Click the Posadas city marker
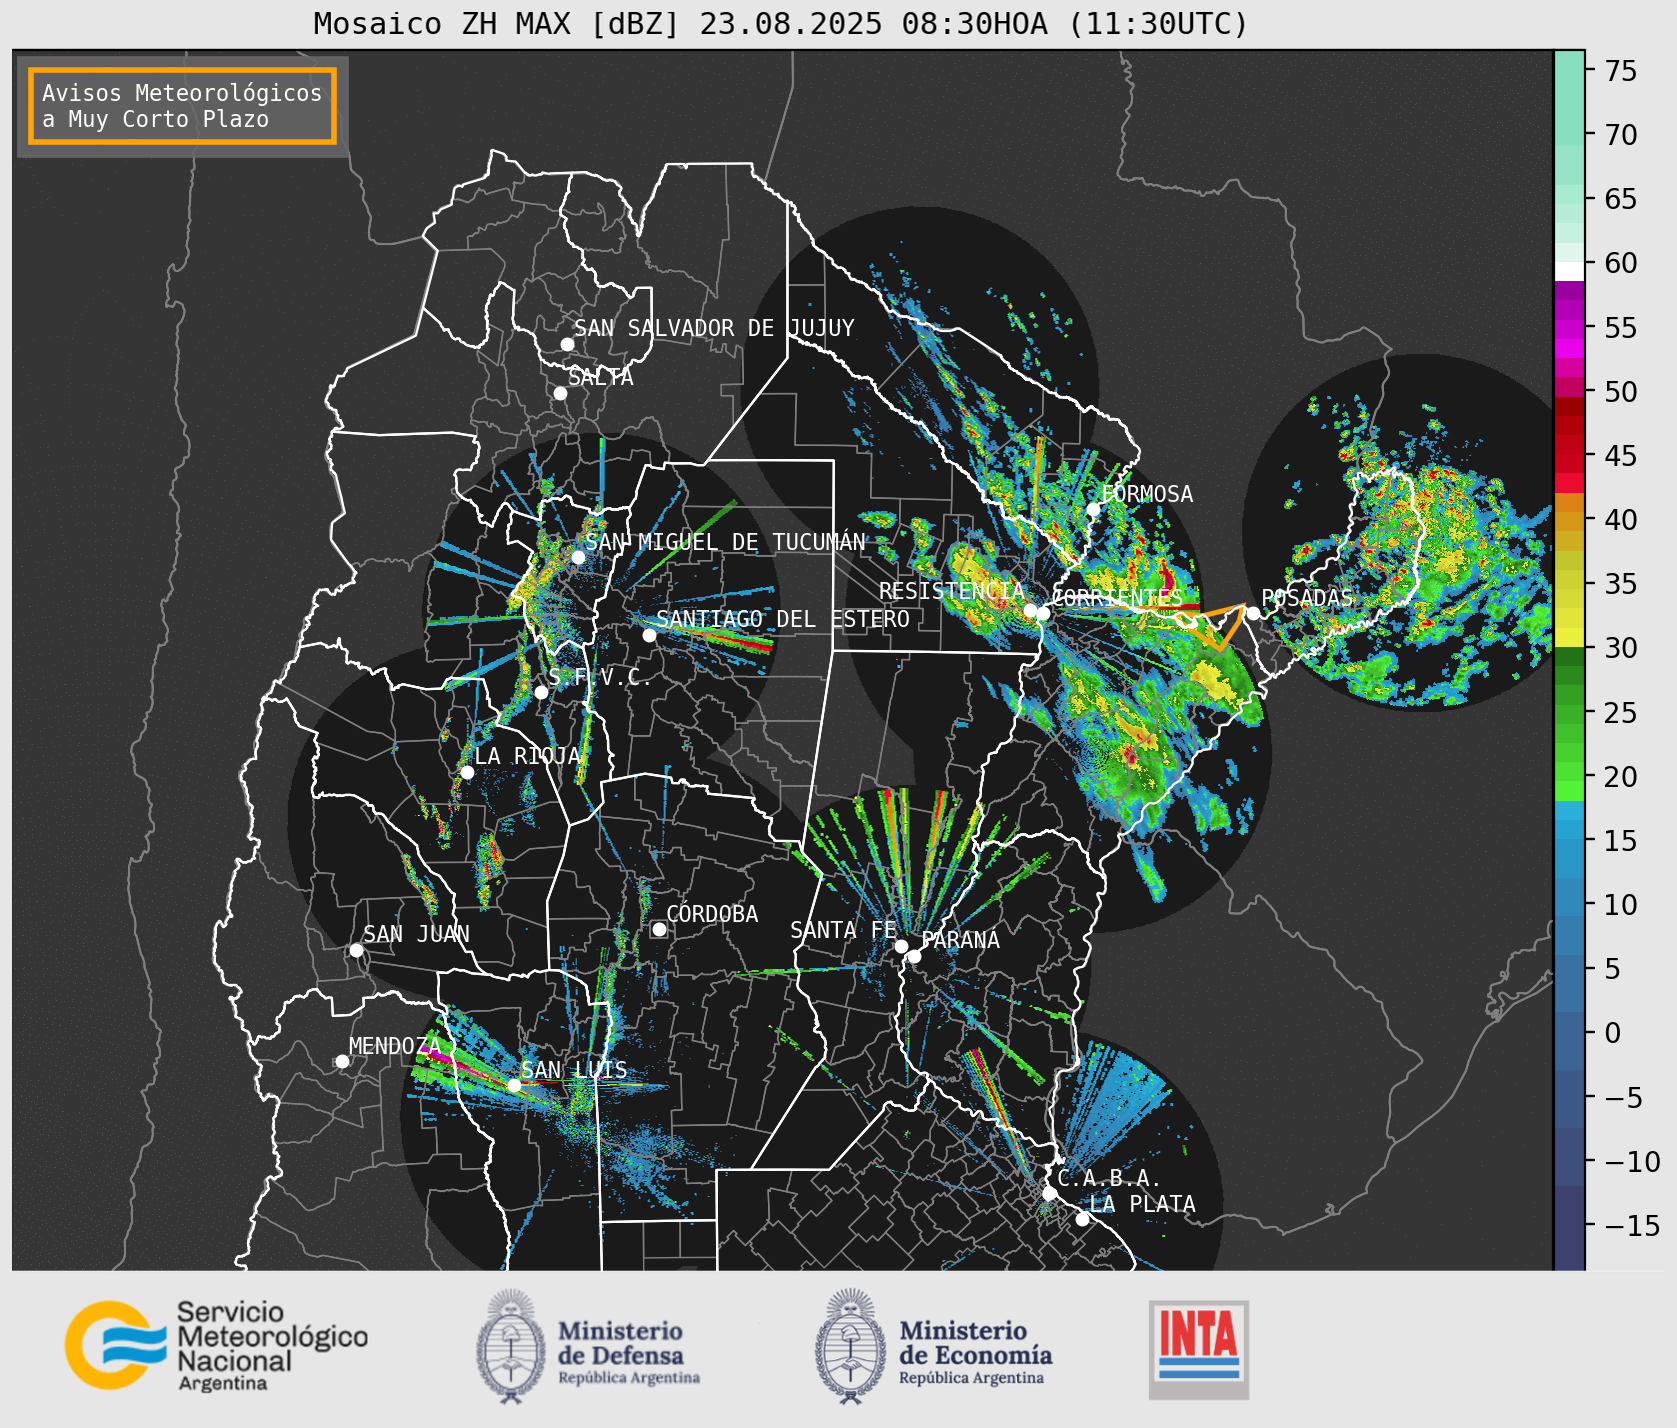Image resolution: width=1677 pixels, height=1428 pixels. tap(1253, 613)
